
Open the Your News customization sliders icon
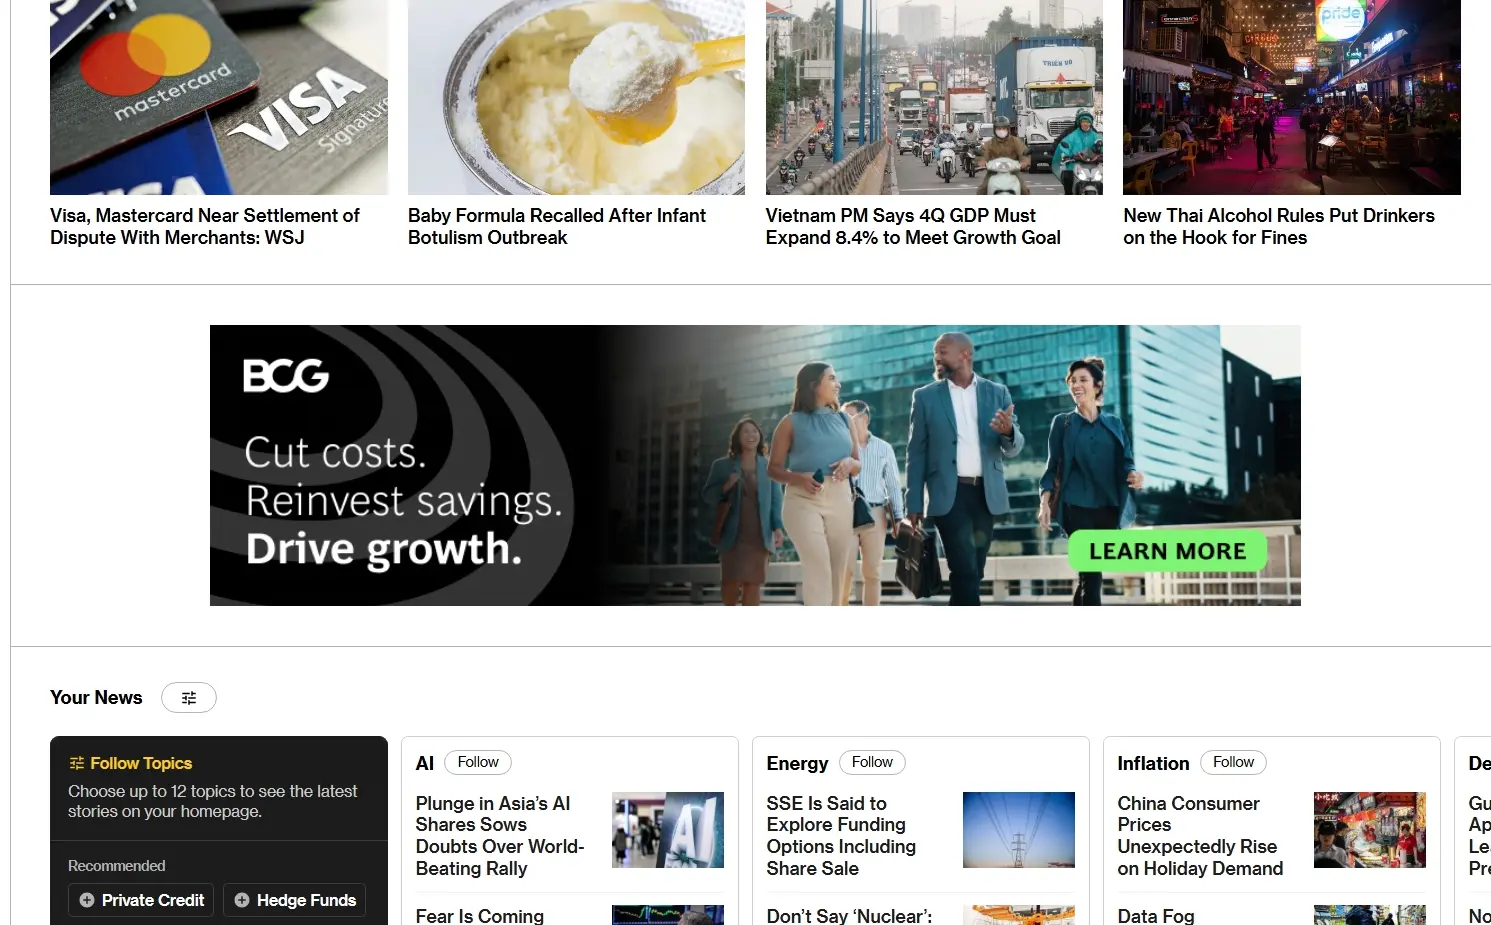click(189, 697)
